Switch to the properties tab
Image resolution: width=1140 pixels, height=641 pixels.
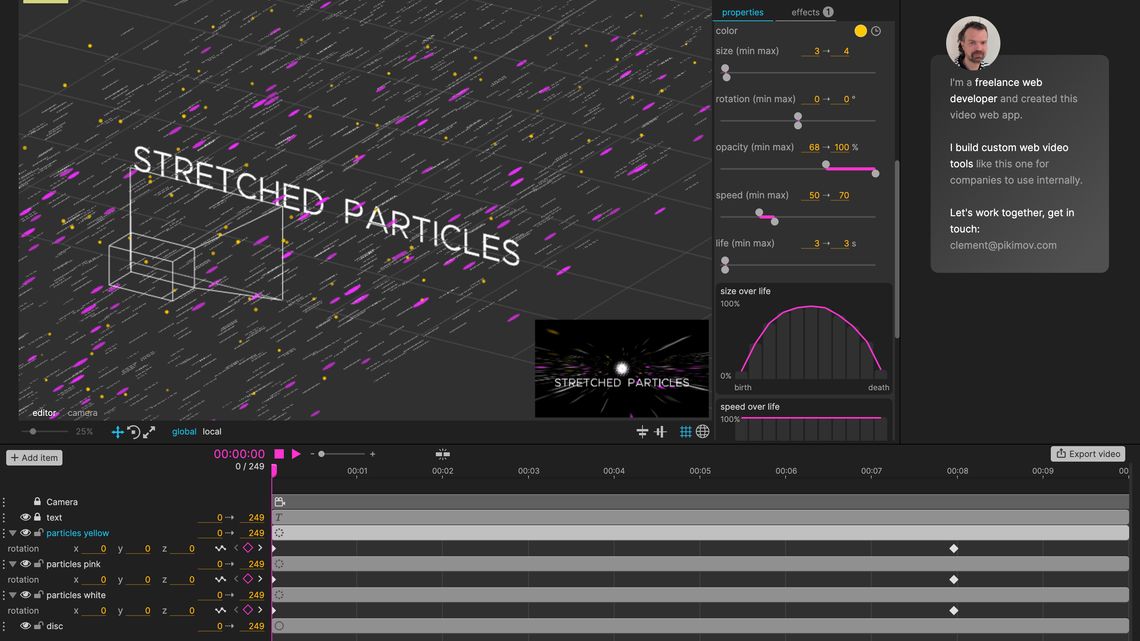pyautogui.click(x=742, y=12)
